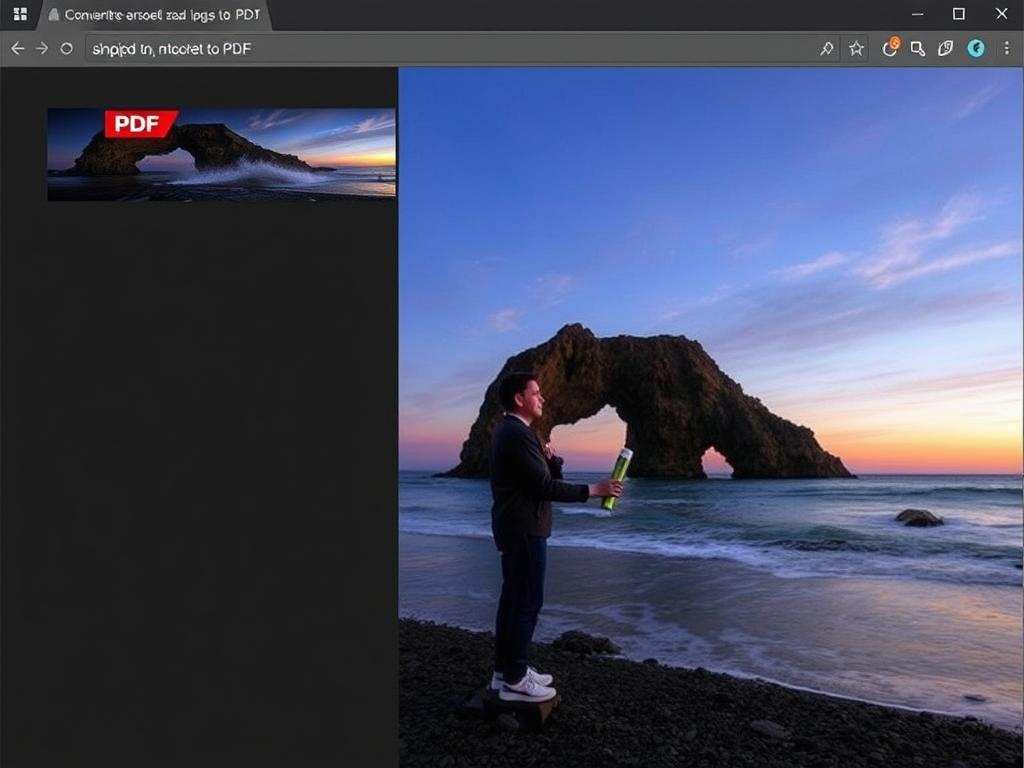Screen dimensions: 1024x768
Task: Open the browser three-dot menu
Action: pos(1006,48)
